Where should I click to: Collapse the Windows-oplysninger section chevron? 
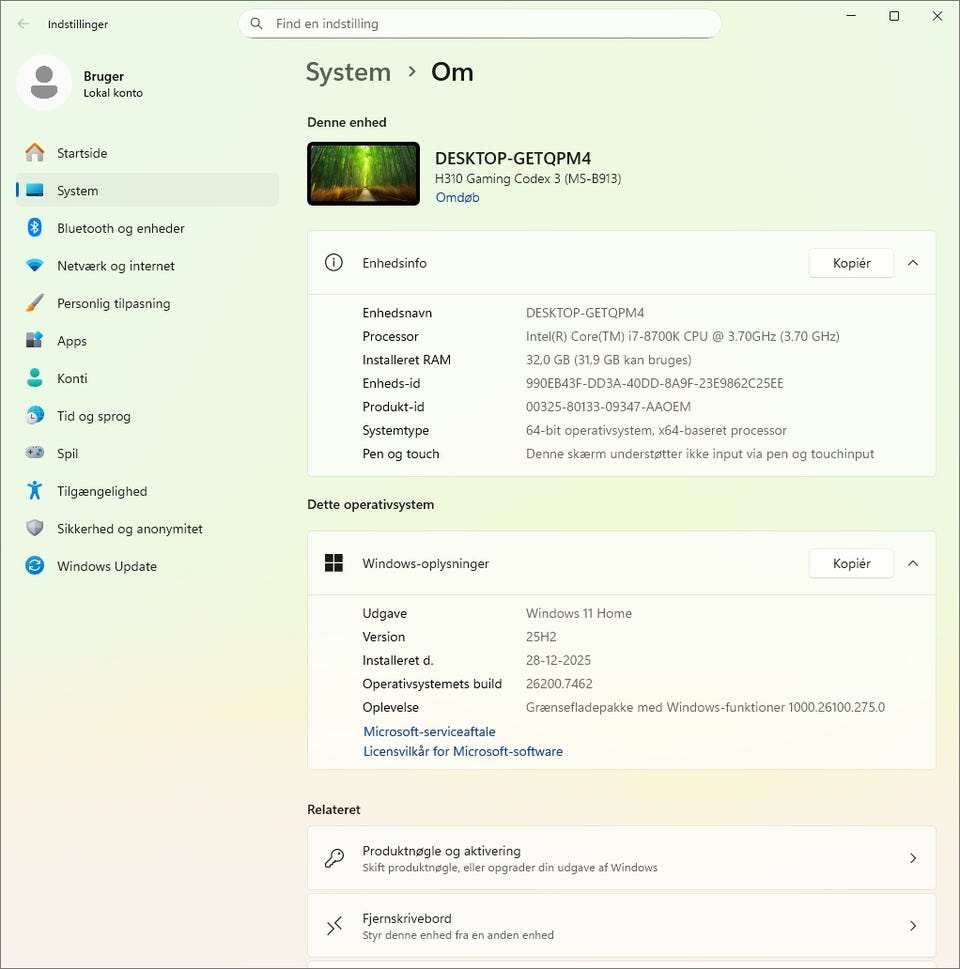pyautogui.click(x=912, y=564)
